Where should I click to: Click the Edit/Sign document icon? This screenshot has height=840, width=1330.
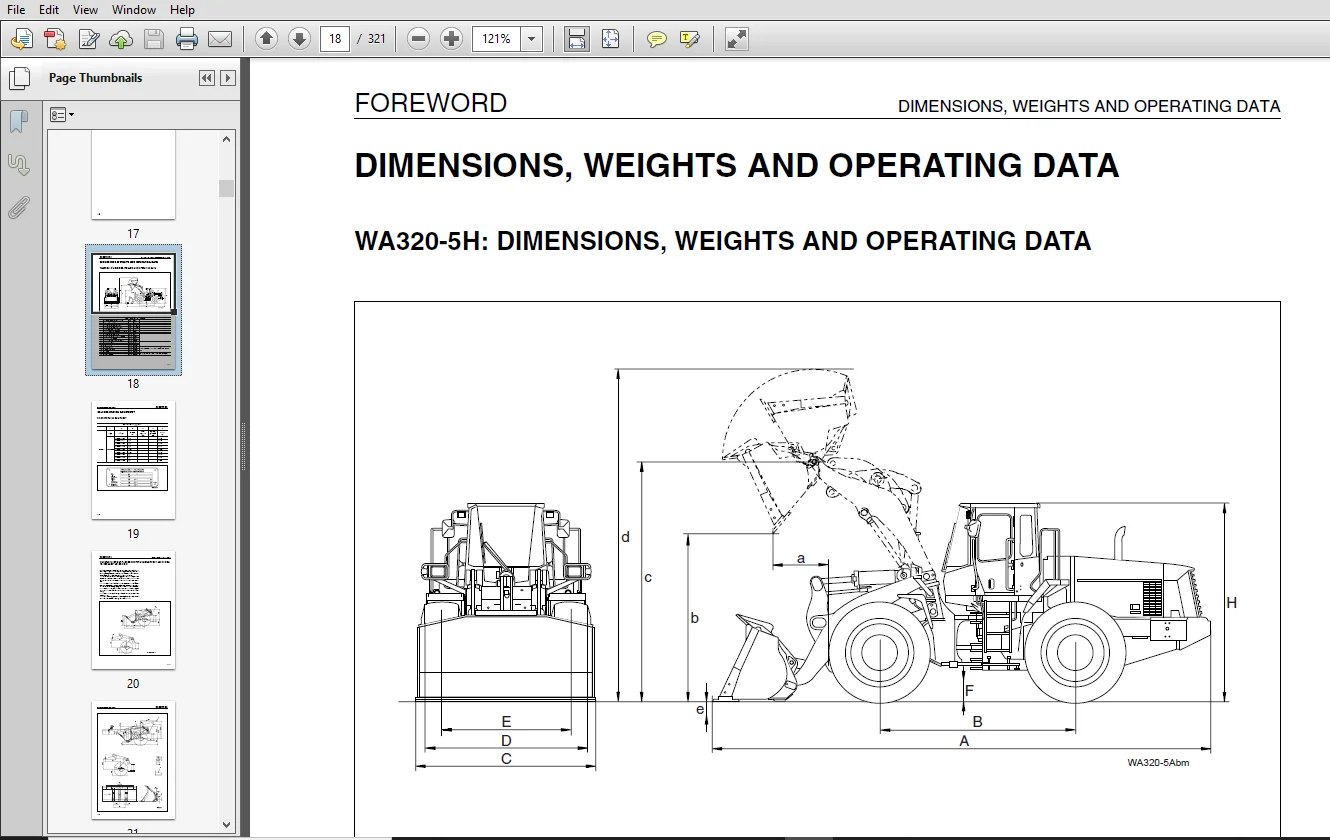click(x=88, y=39)
